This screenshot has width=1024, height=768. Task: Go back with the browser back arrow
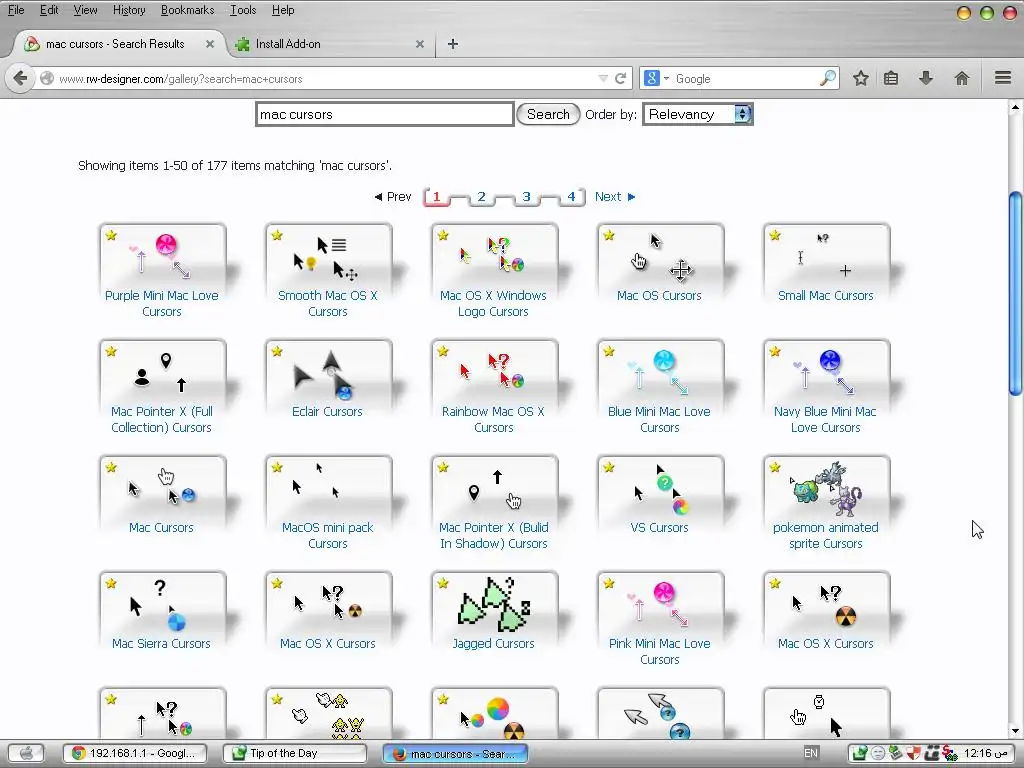click(20, 78)
